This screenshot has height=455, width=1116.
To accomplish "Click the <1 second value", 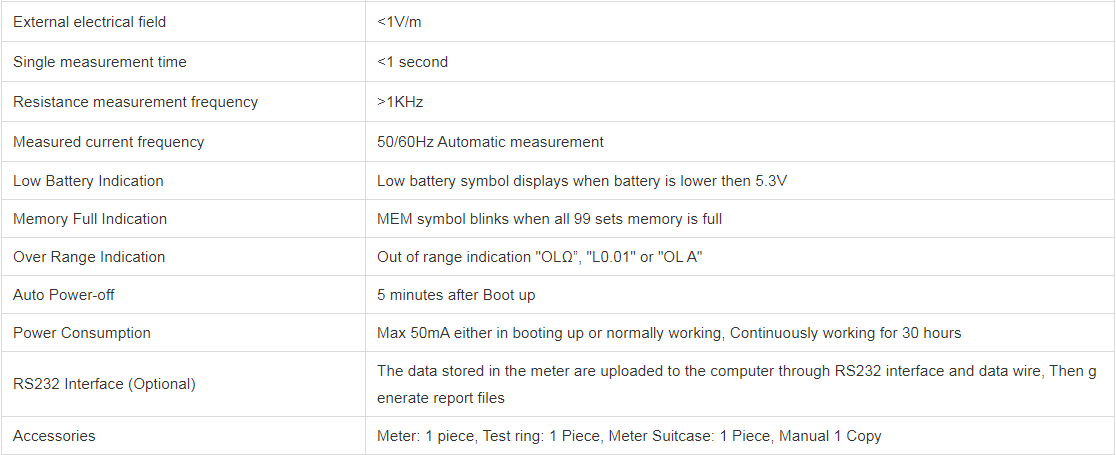I will point(412,62).
